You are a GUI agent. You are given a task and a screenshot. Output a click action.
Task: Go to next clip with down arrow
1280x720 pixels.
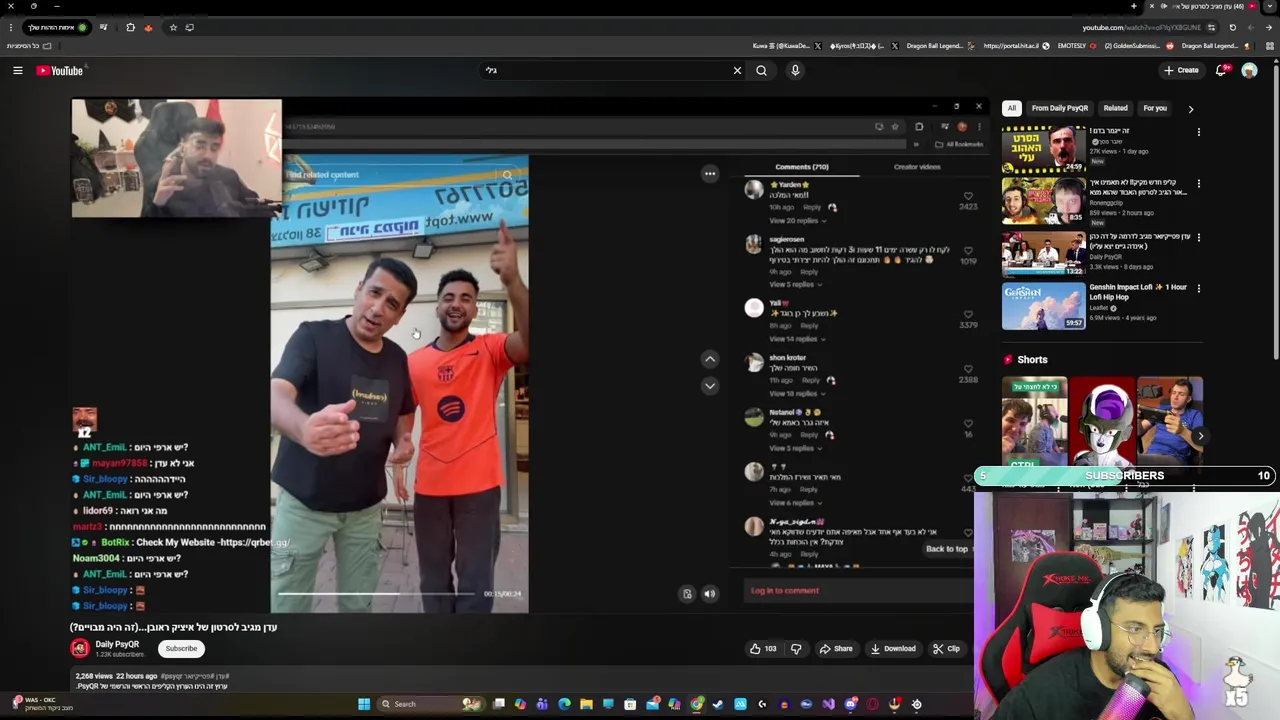tap(710, 386)
